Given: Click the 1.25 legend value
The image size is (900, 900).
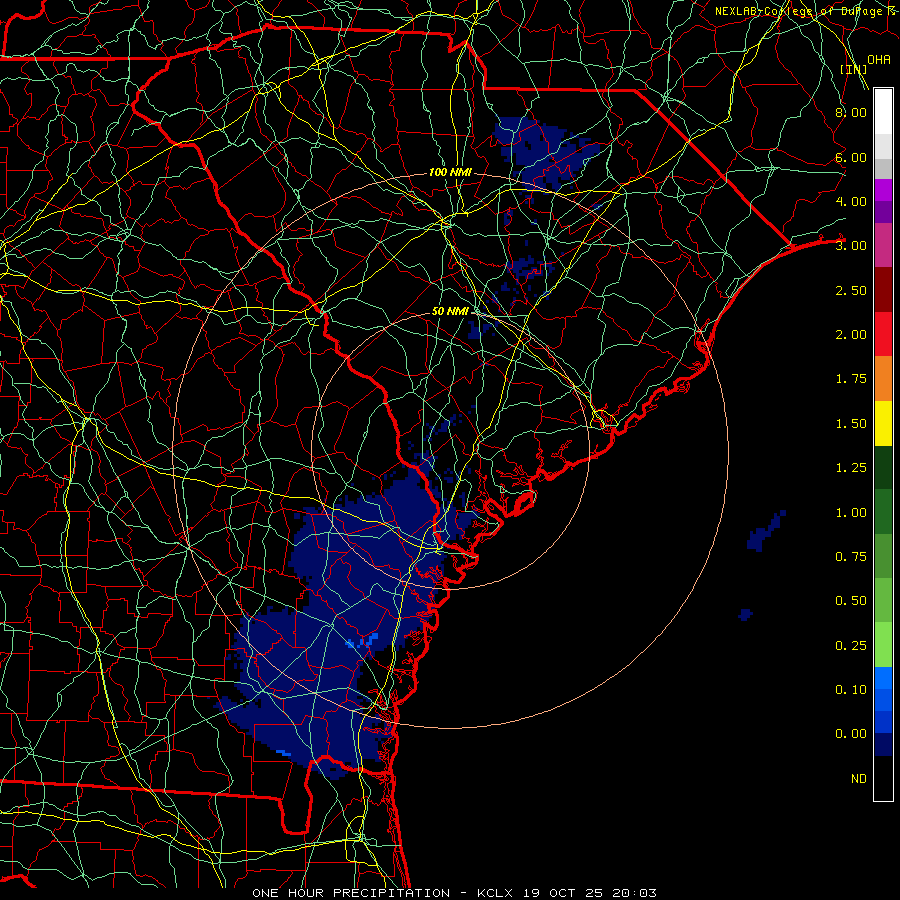Looking at the screenshot, I should 851,468.
